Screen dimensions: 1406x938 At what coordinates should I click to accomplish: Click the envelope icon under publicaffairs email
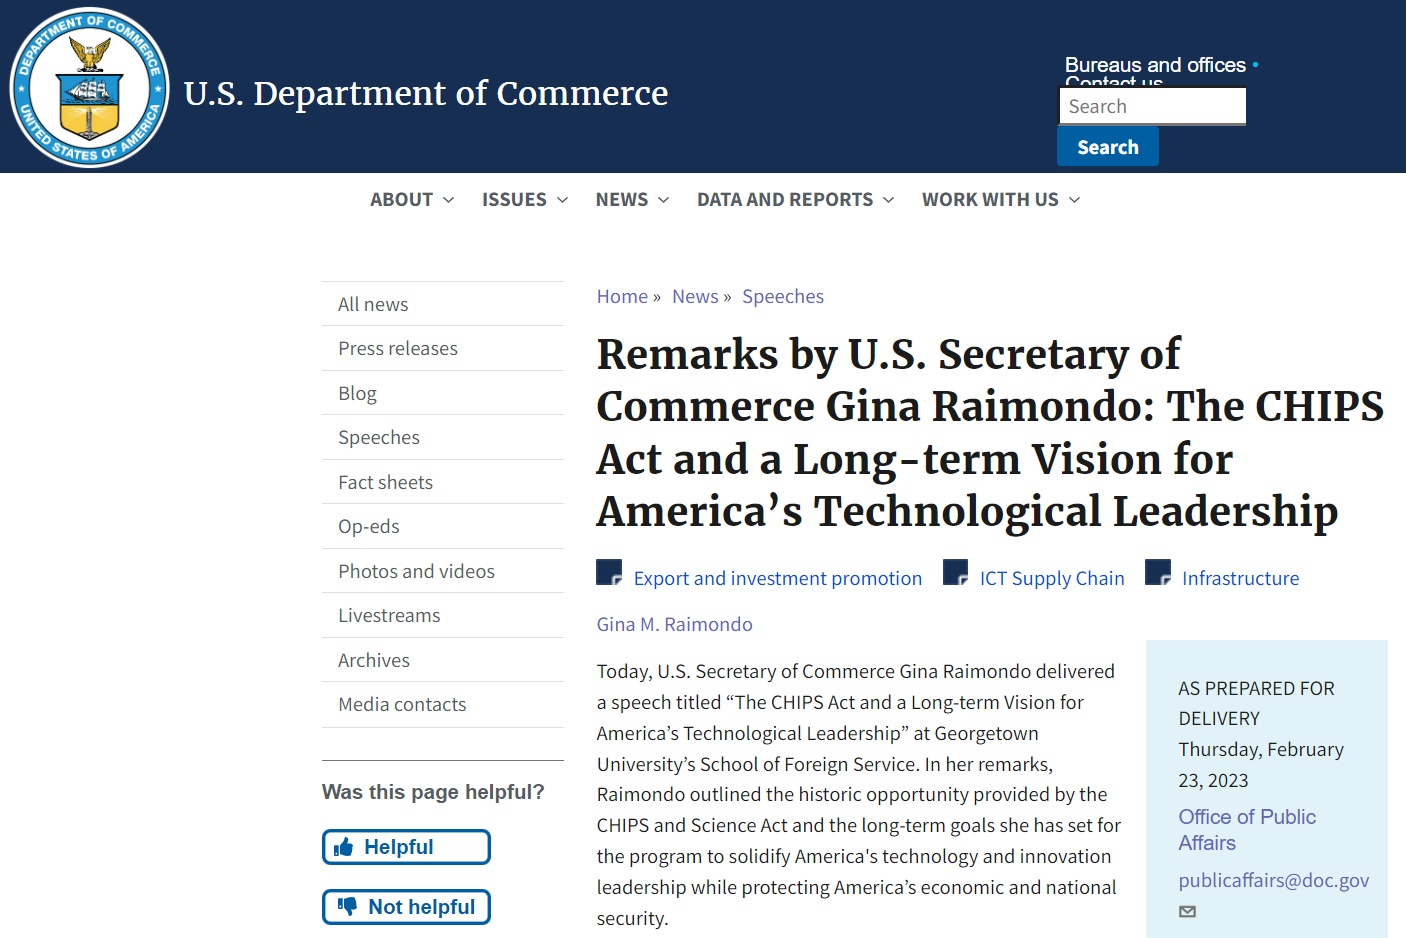1187,911
